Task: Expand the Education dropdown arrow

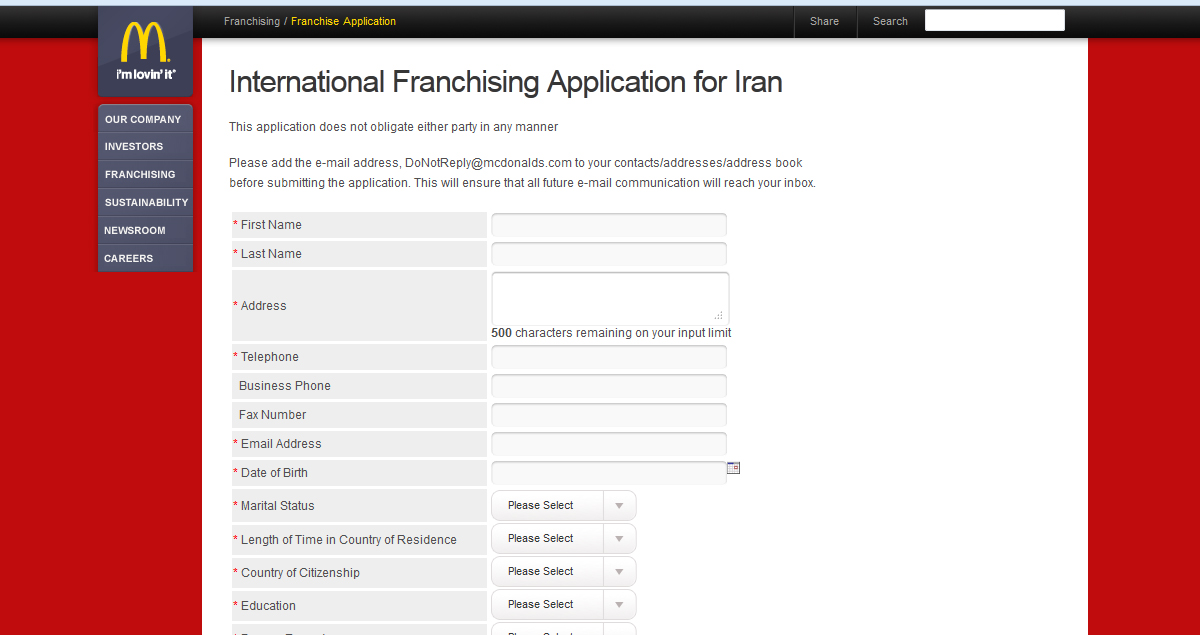Action: point(619,605)
